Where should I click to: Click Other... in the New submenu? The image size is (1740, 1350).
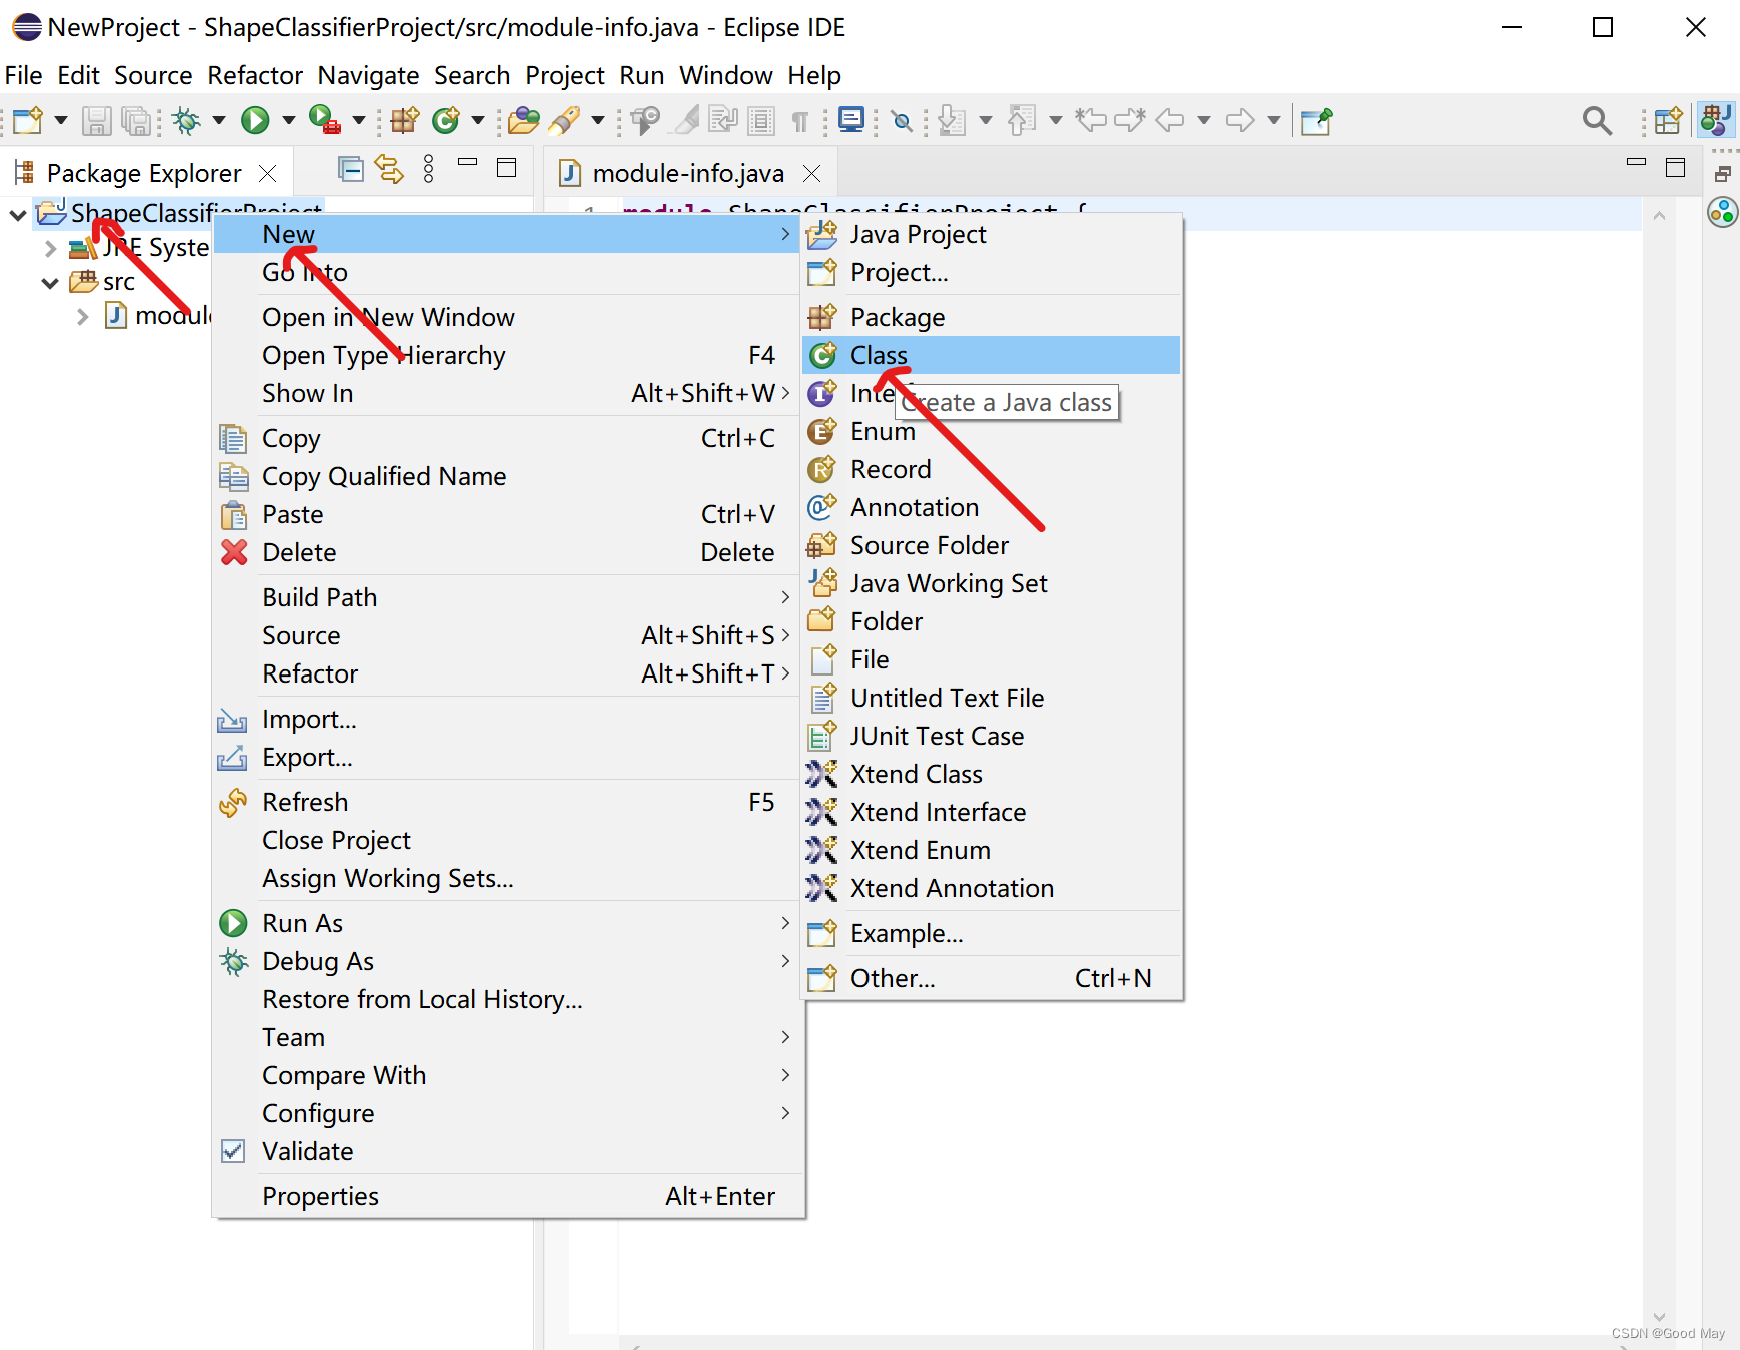click(991, 978)
